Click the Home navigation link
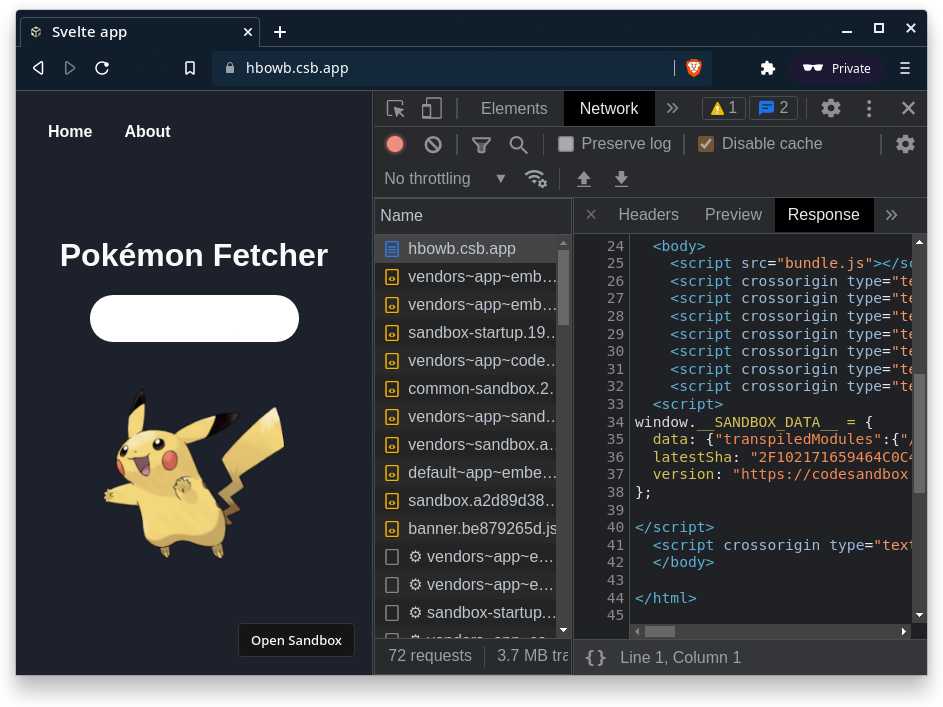The height and width of the screenshot is (707, 943). [x=70, y=132]
